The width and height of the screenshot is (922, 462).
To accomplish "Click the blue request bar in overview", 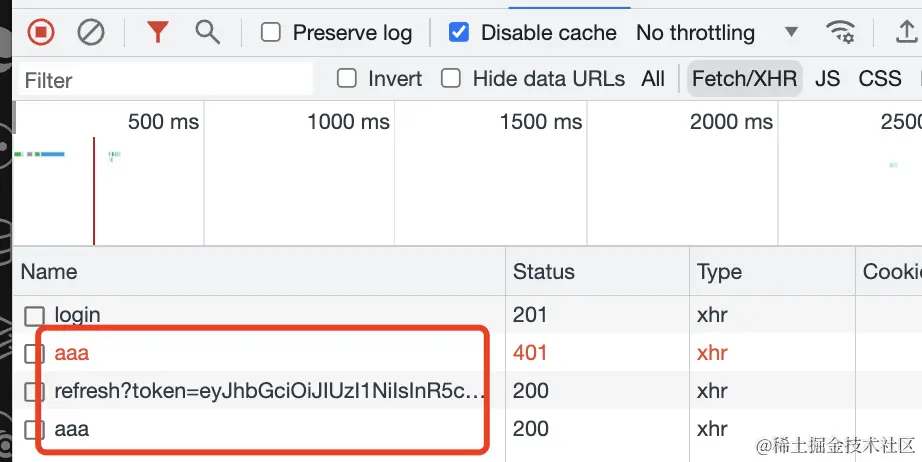I will pos(53,154).
